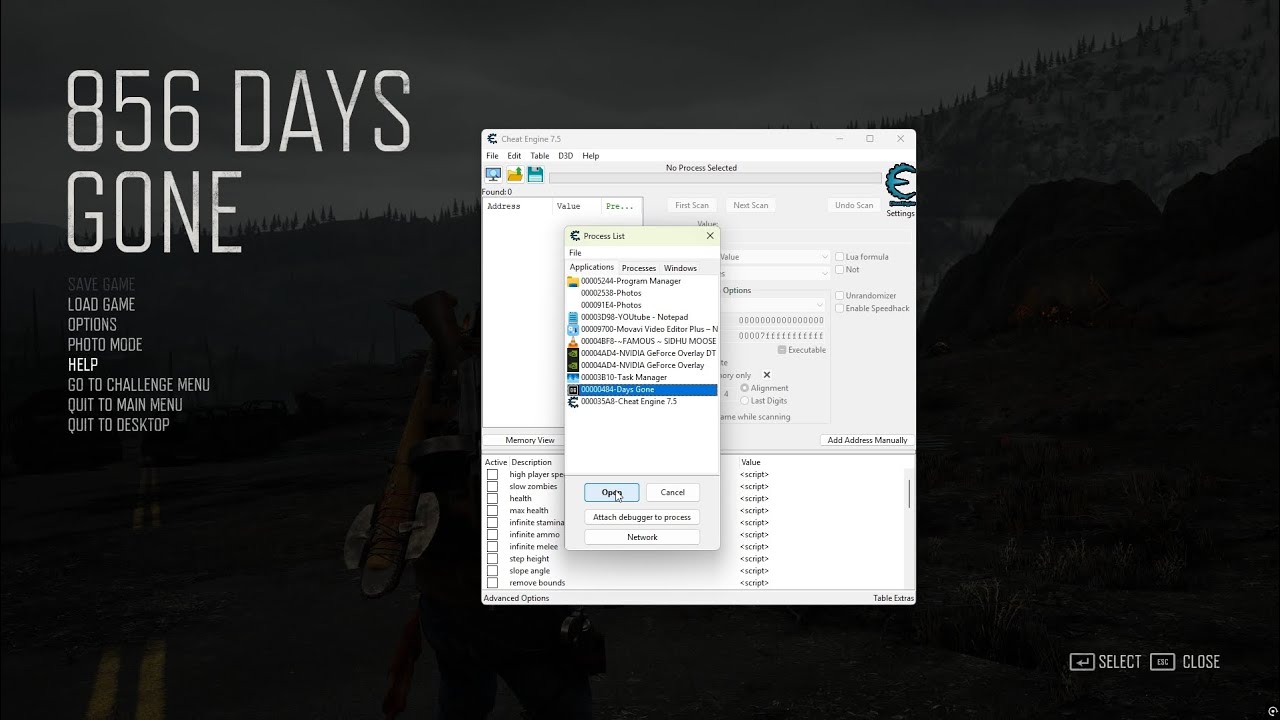Click the floppy disk save icon
Viewport: 1280px width, 720px height.
(535, 175)
